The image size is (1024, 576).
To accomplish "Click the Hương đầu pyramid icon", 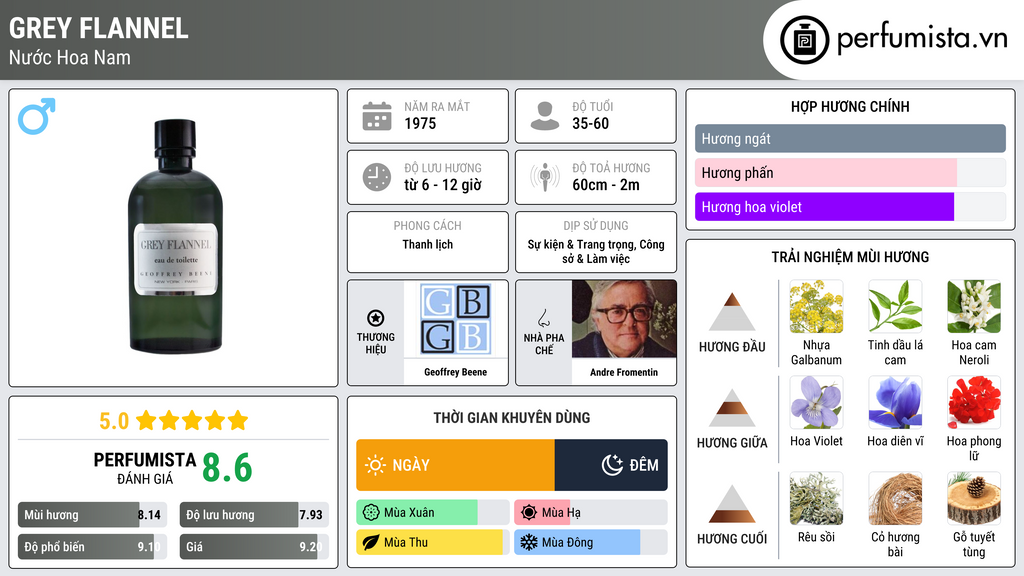I will (732, 312).
